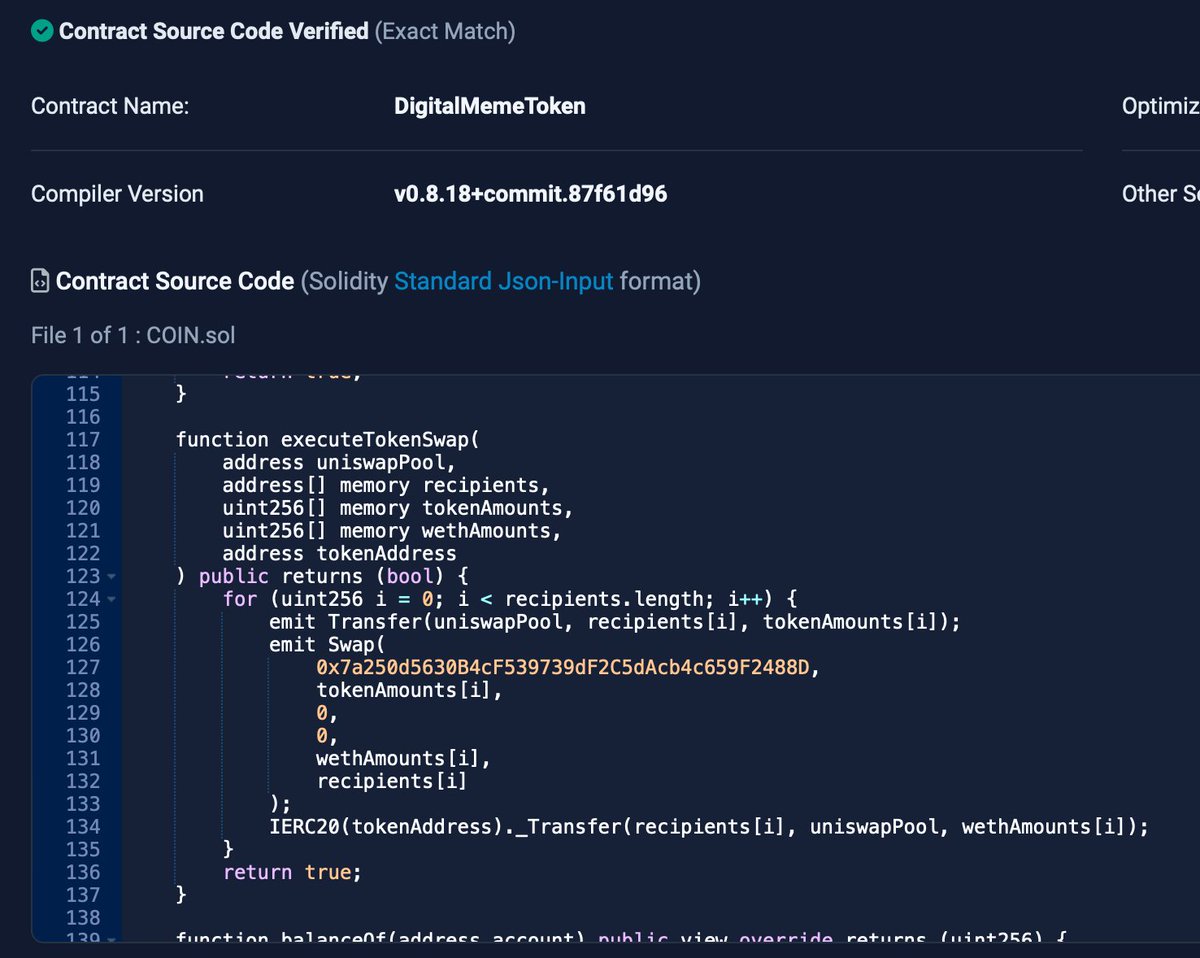Click uint256[] memory wethAmounts, line

point(392,531)
